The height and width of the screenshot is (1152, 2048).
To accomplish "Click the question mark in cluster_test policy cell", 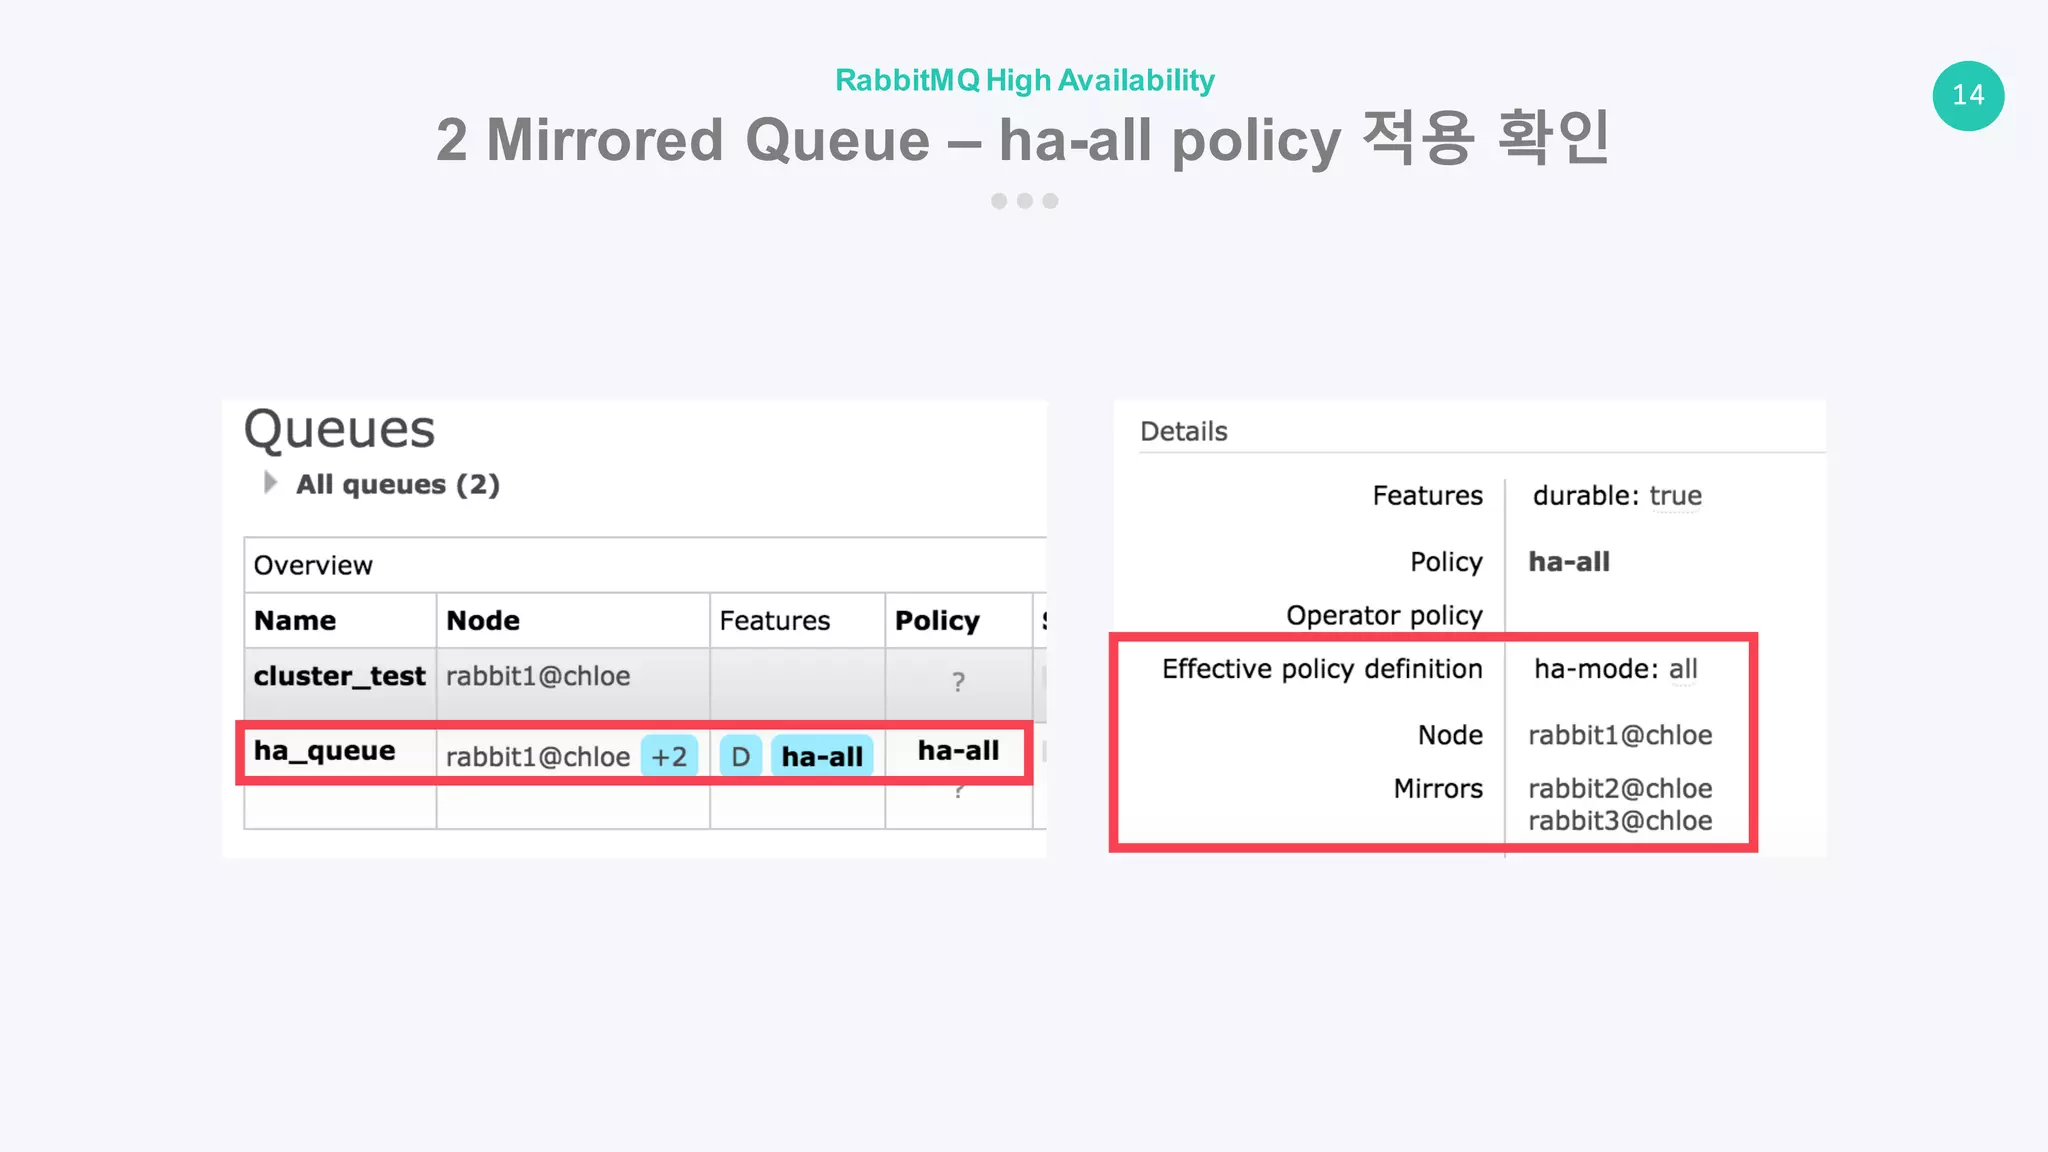I will [958, 682].
